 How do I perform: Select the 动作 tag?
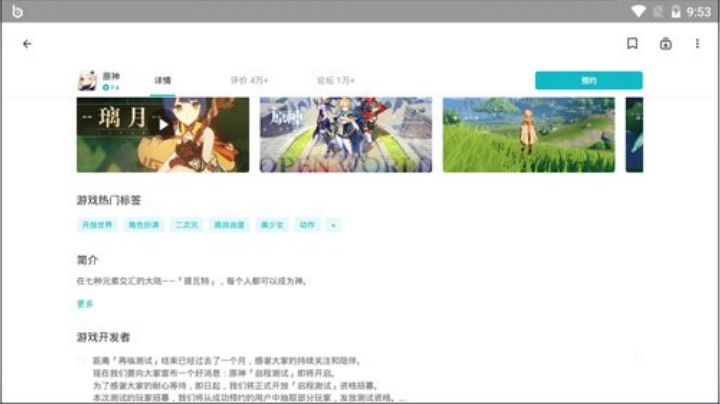tap(307, 224)
